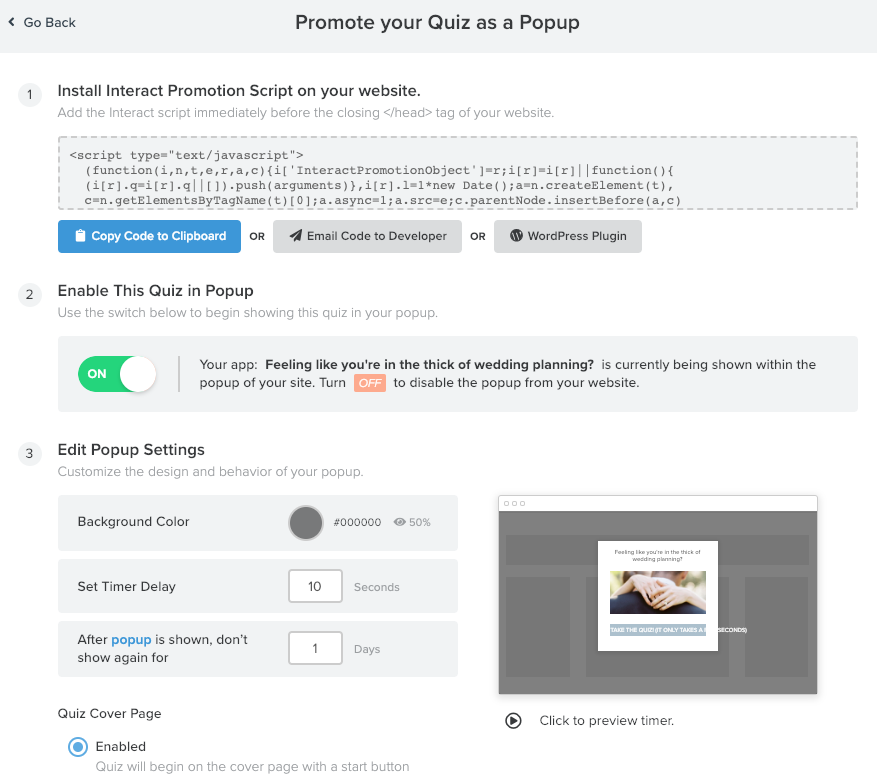This screenshot has width=877, height=778.
Task: Click the wedding quiz preview thumbnail
Action: coord(658,595)
